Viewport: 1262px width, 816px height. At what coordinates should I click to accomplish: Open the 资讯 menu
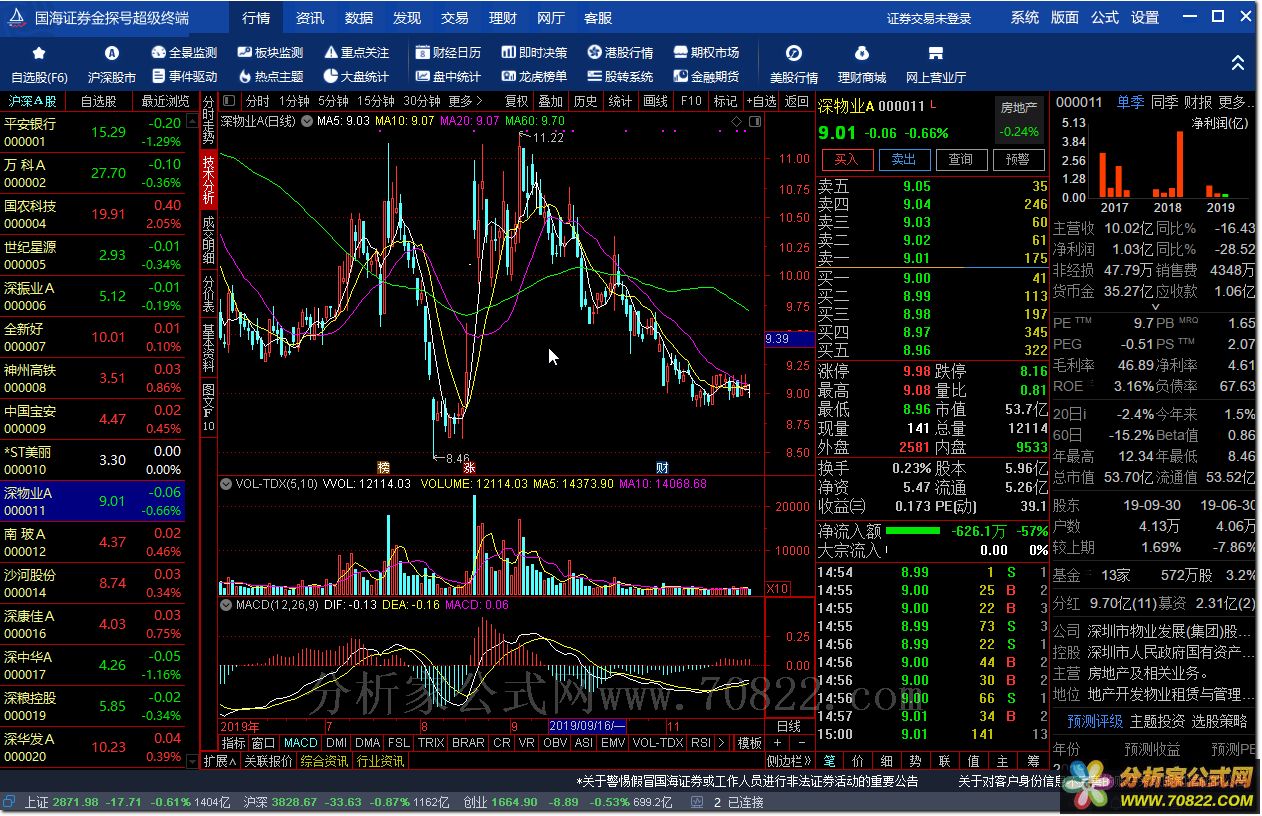[310, 18]
